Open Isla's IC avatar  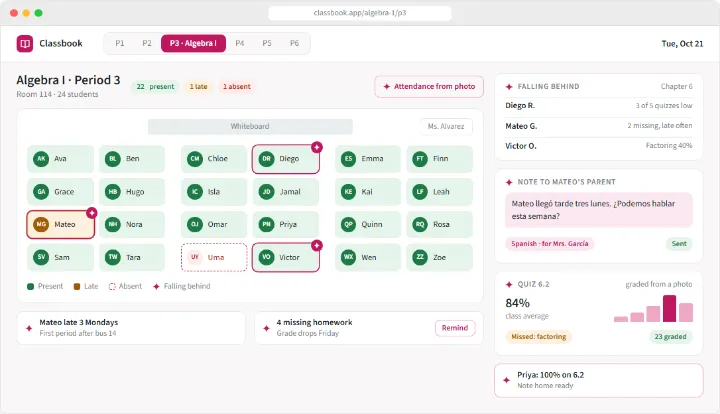click(195, 192)
